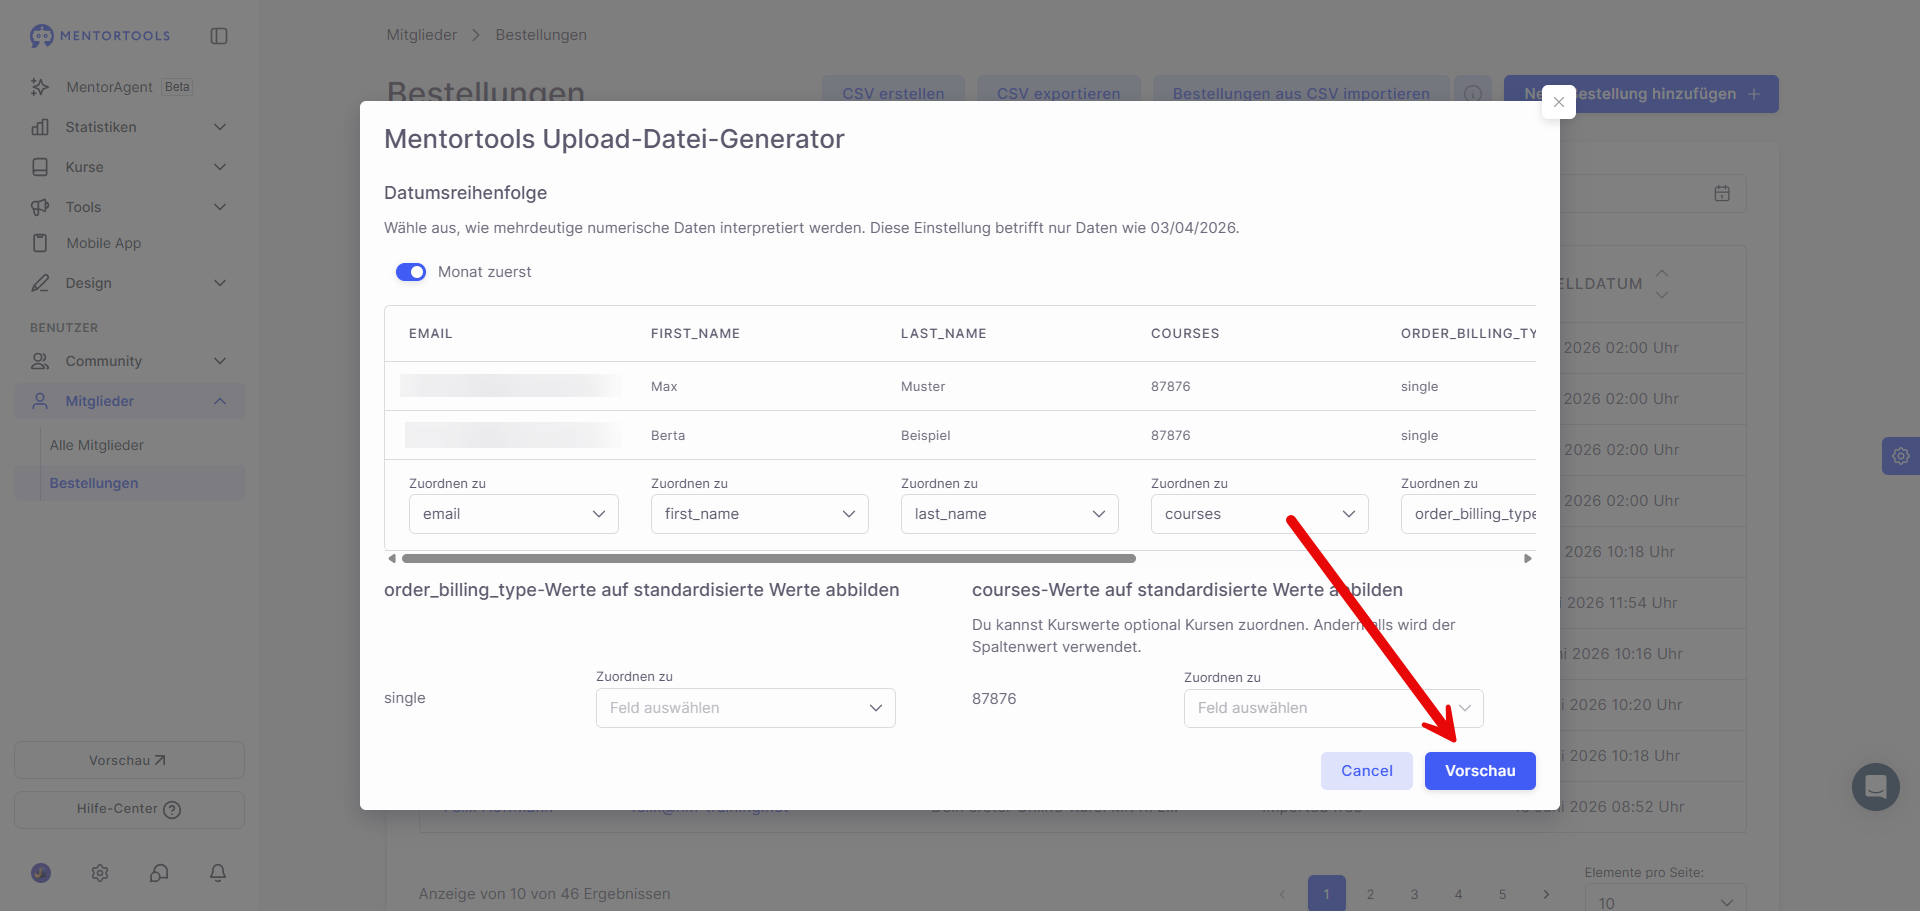Viewport: 1920px width, 911px height.
Task: Click the info icon beside the CSV import button
Action: [1473, 94]
